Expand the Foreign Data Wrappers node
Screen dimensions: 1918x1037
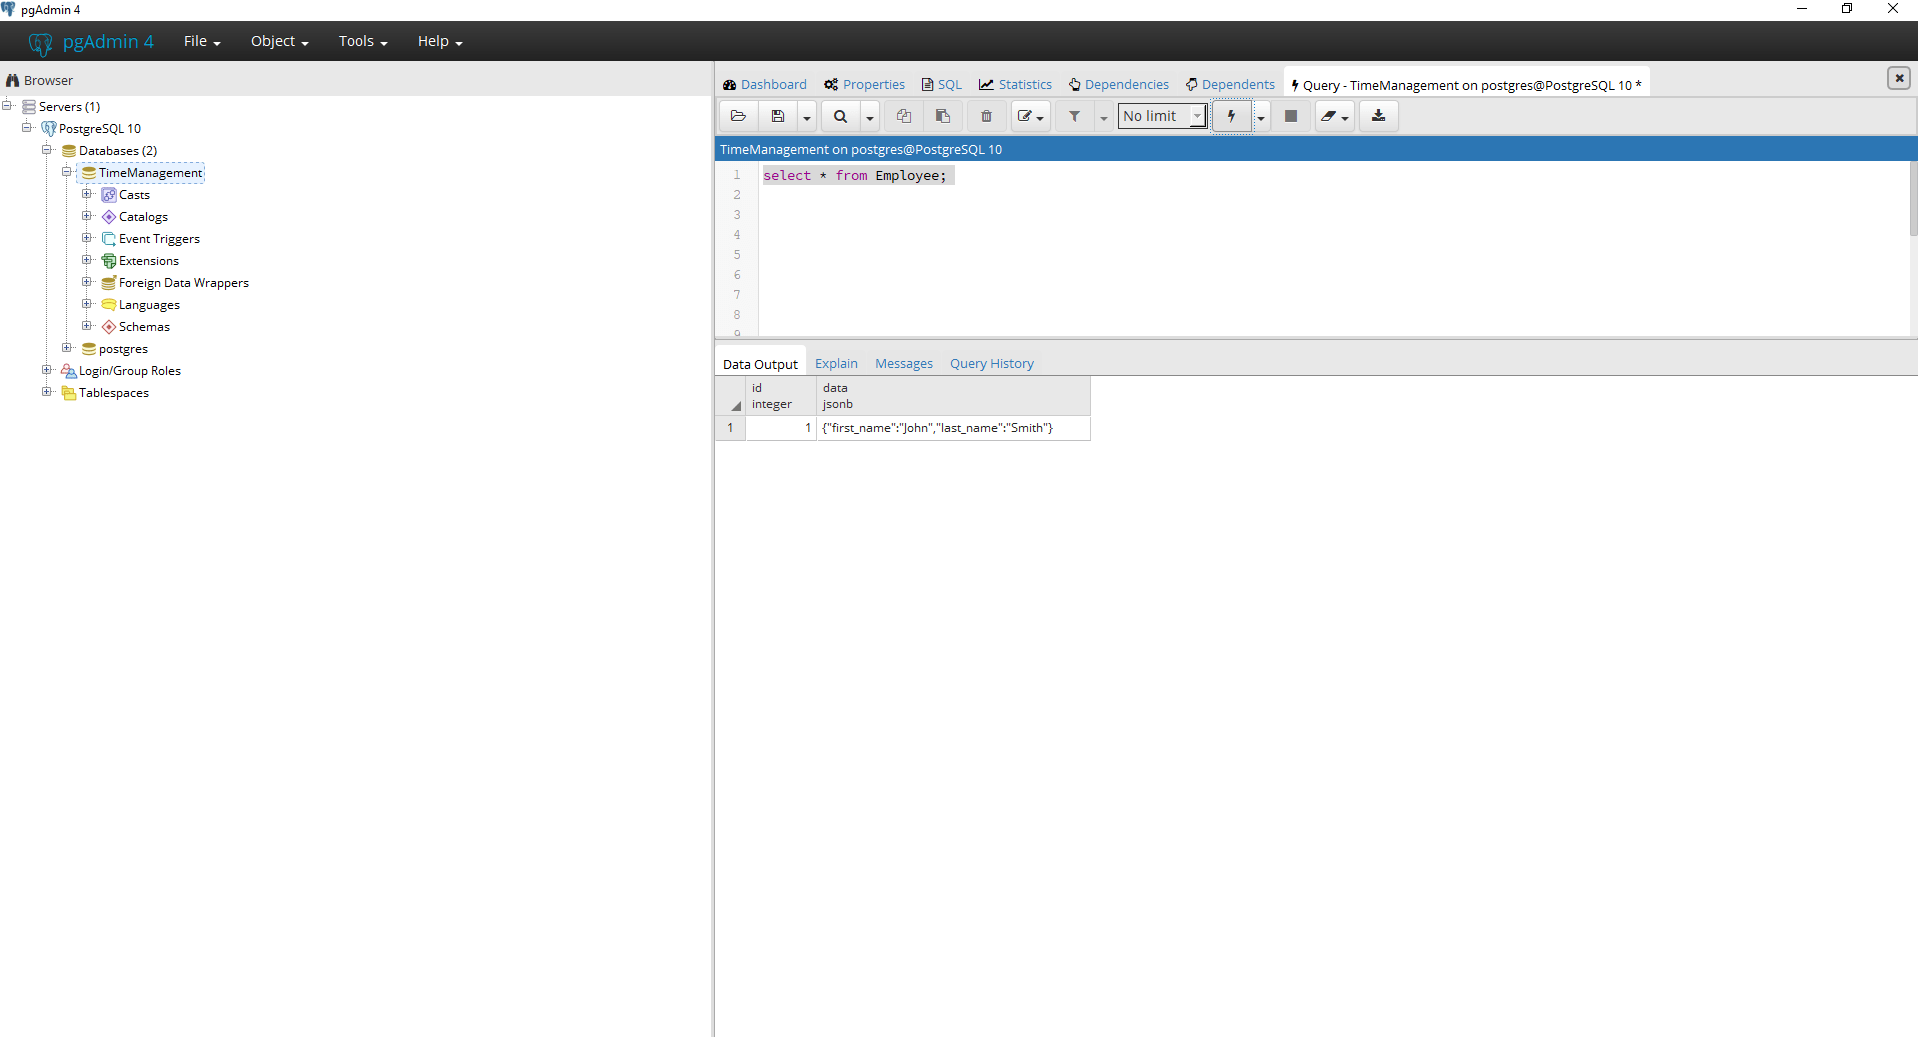pos(87,282)
